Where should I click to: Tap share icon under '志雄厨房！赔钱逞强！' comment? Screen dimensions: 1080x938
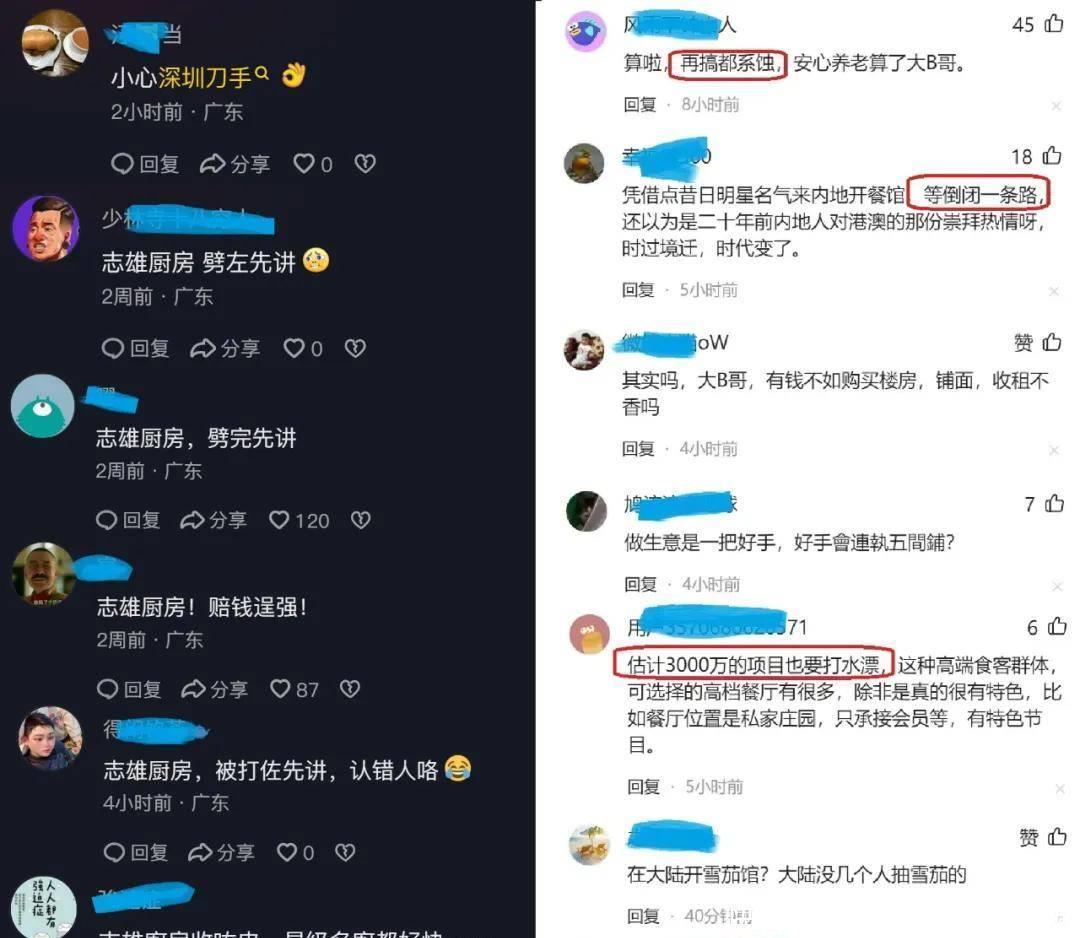(x=194, y=689)
